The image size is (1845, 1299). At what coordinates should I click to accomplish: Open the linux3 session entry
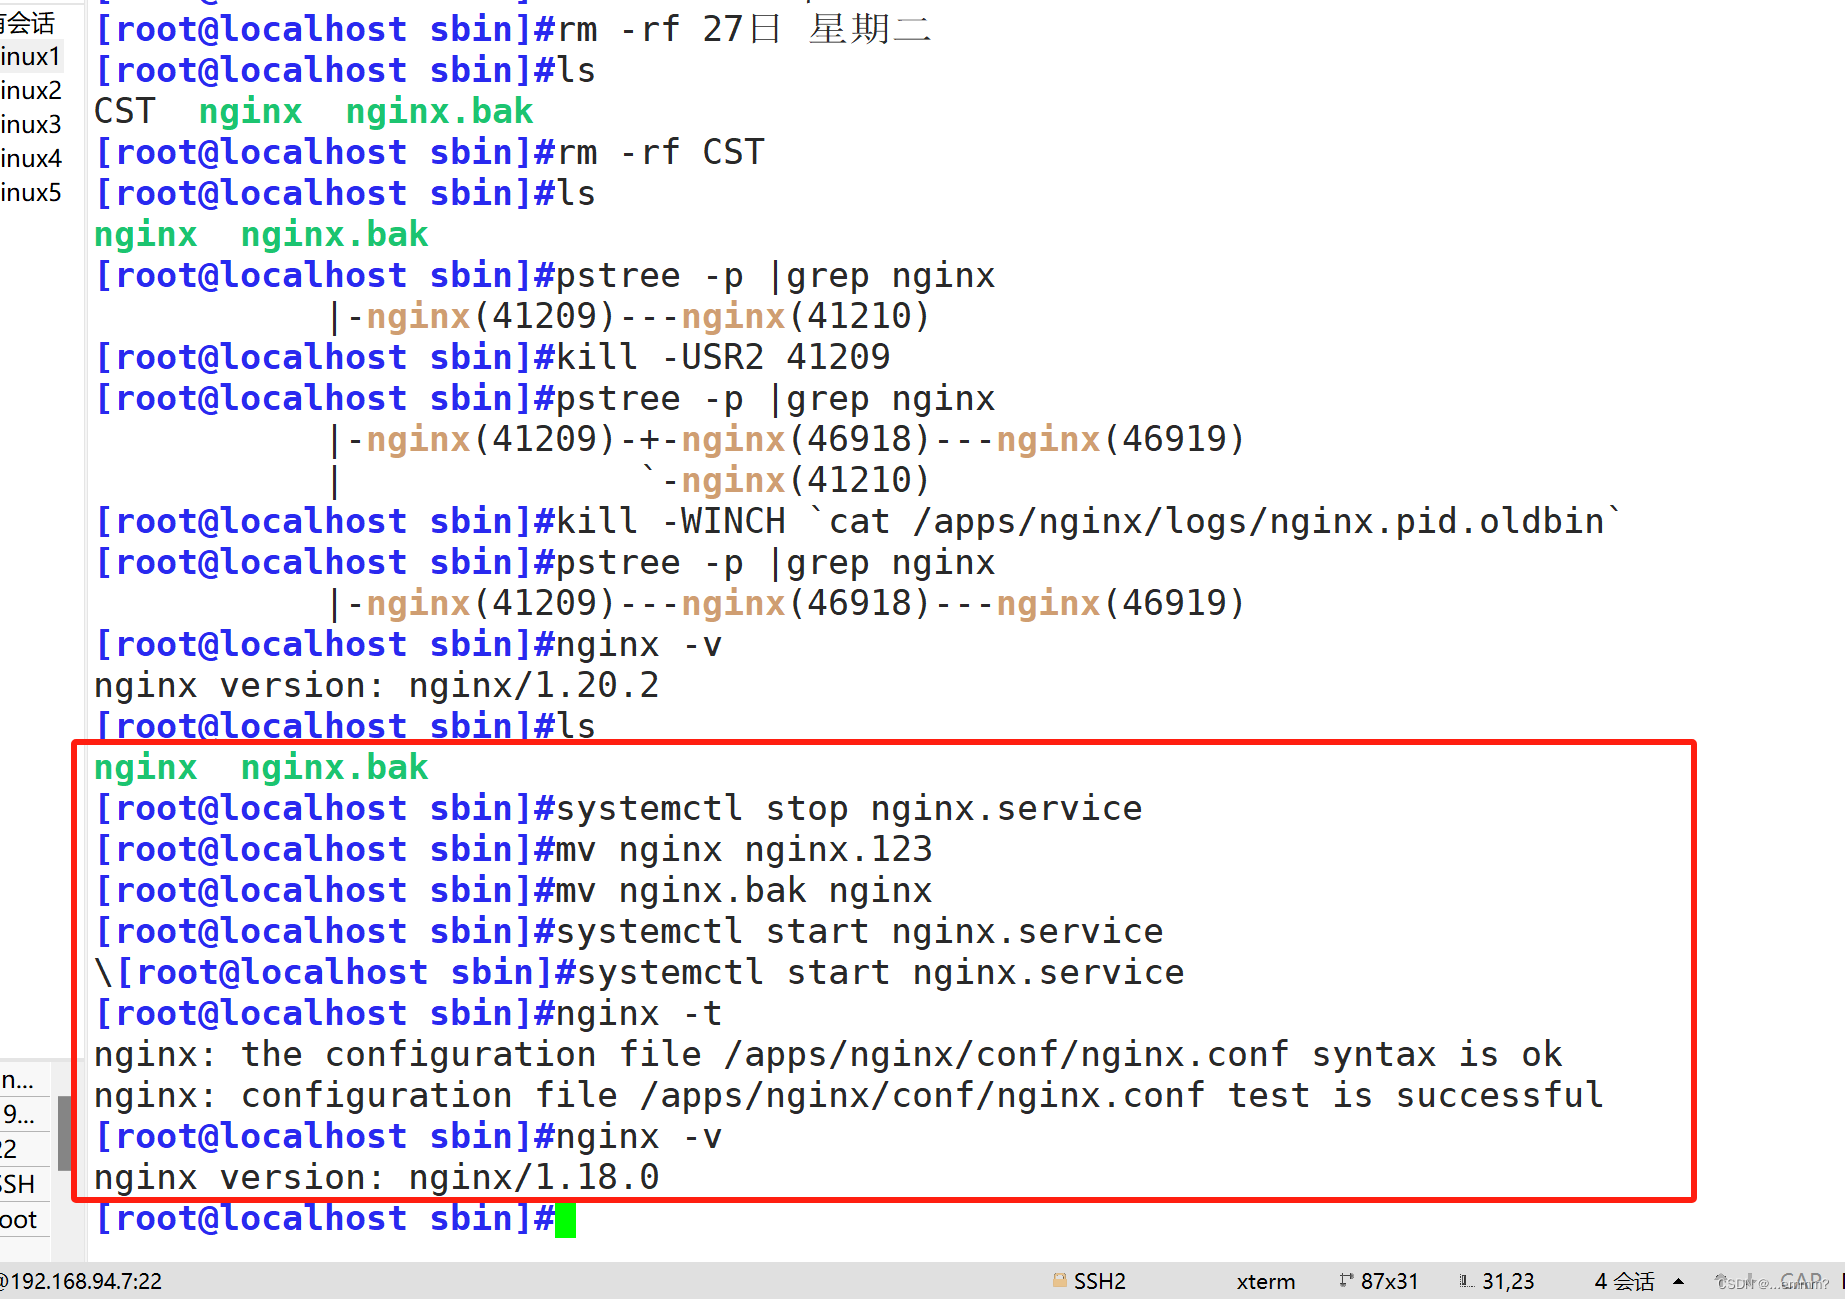tap(31, 125)
